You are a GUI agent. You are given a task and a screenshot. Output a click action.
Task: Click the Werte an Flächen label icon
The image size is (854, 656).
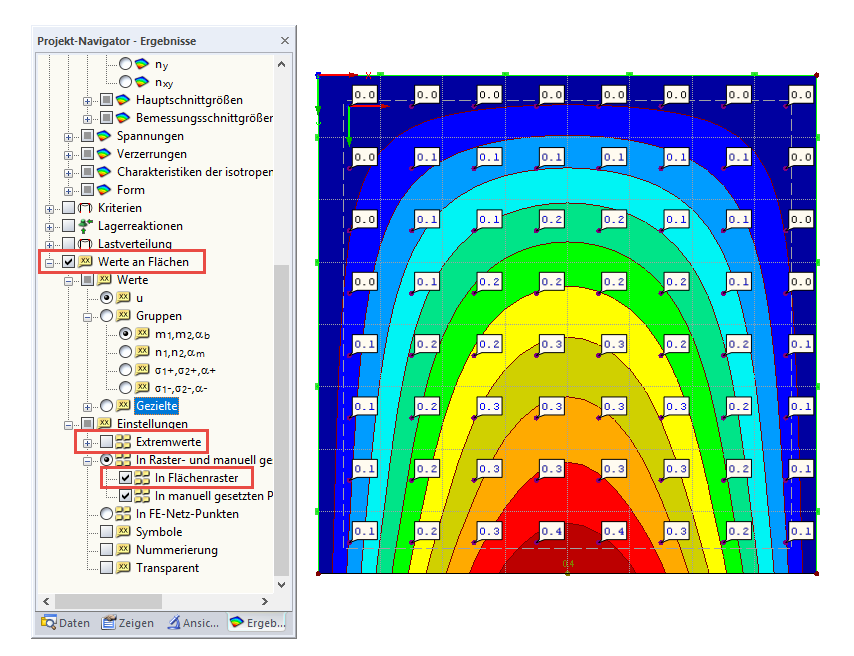[x=84, y=262]
